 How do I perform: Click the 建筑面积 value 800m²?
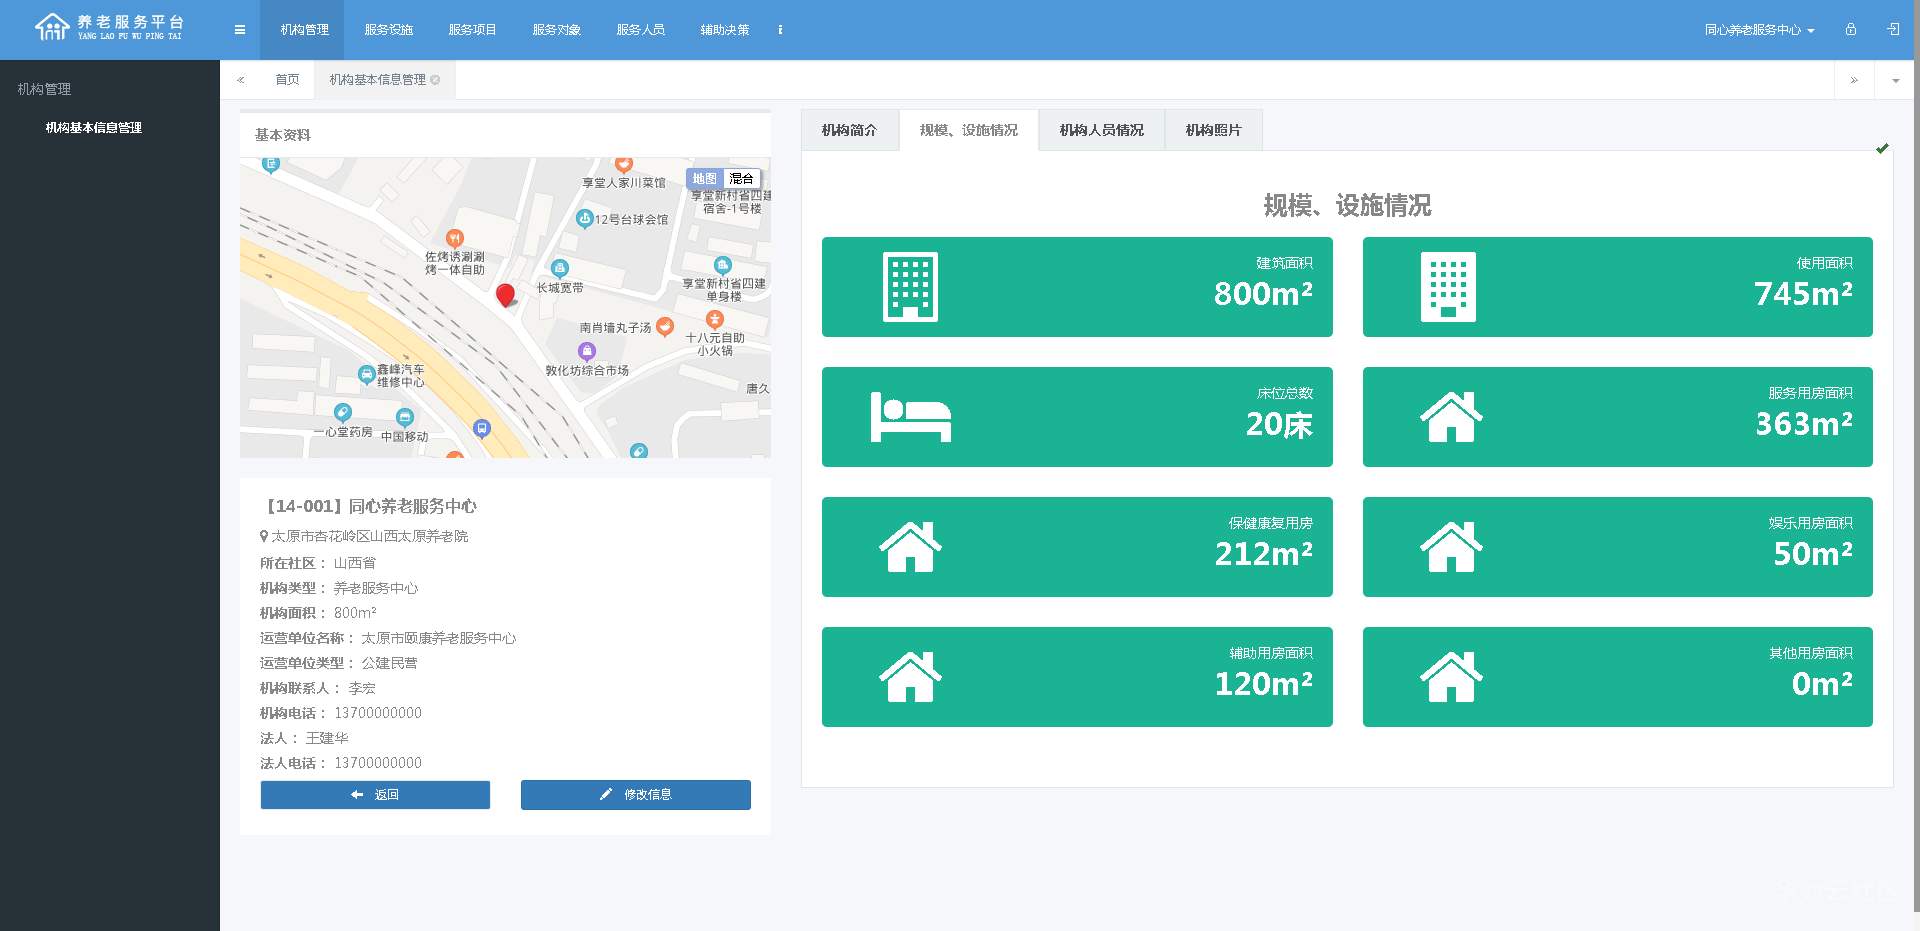click(x=1263, y=294)
